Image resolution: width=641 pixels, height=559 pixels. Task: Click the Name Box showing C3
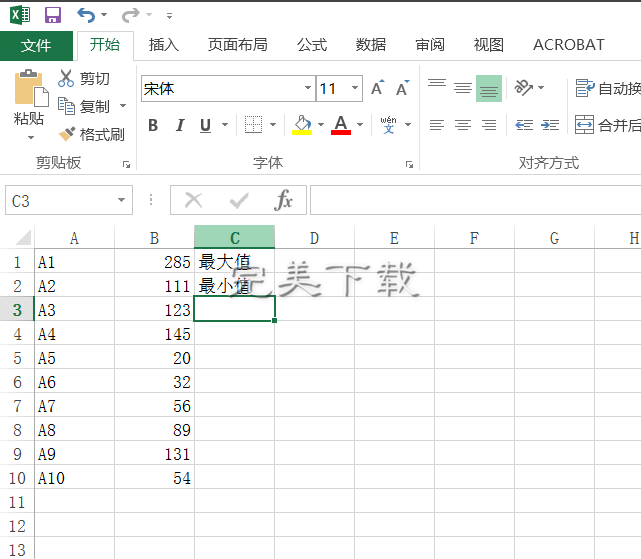point(69,200)
